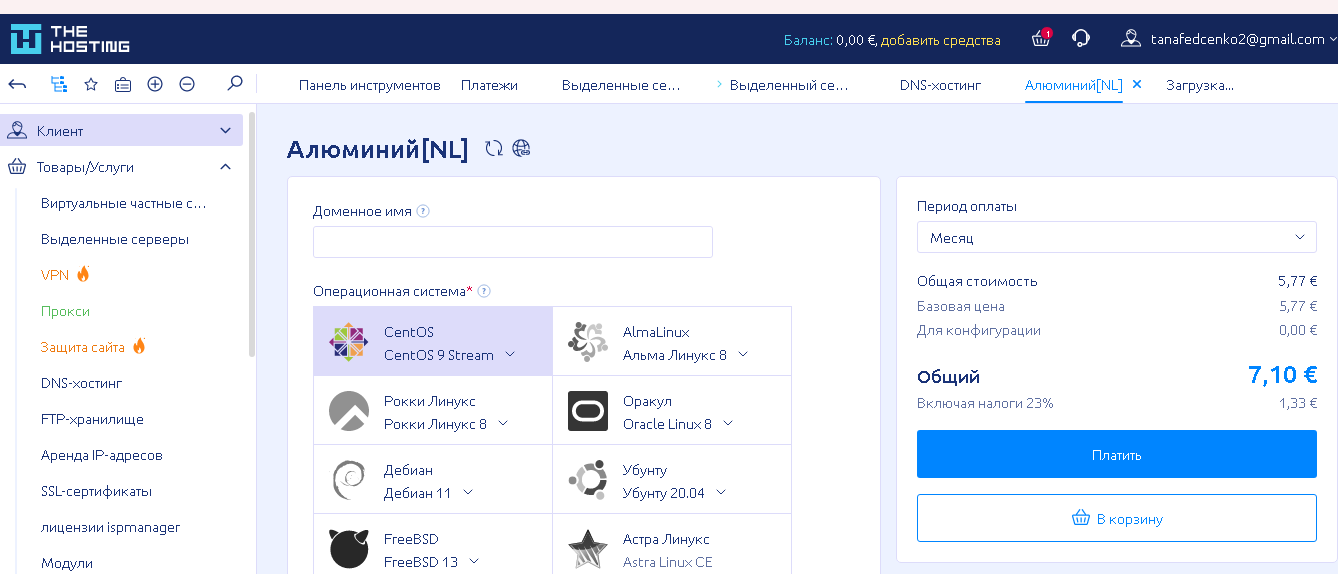Collapse the Товары/Услуги sidebar section
The height and width of the screenshot is (574, 1338).
(225, 167)
